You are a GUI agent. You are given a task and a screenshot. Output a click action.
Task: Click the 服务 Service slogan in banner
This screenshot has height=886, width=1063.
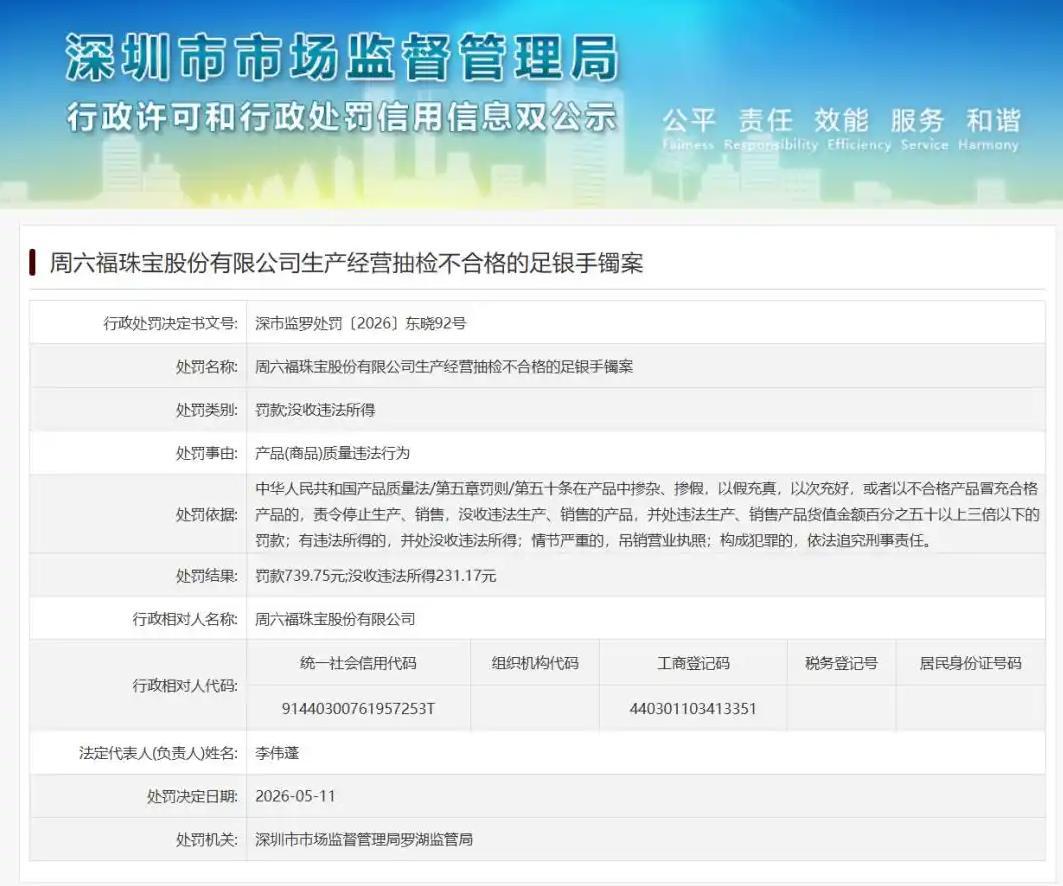924,129
